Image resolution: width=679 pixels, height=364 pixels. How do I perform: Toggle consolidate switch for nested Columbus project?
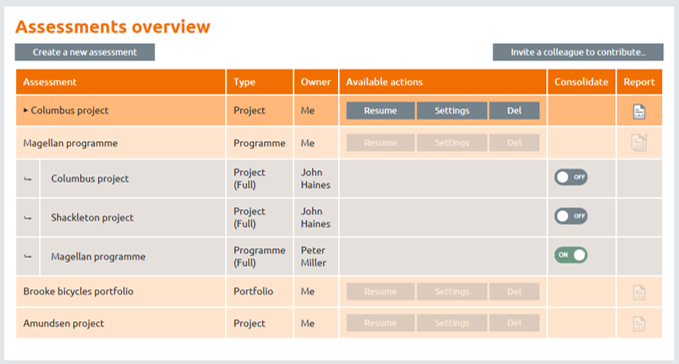571,177
